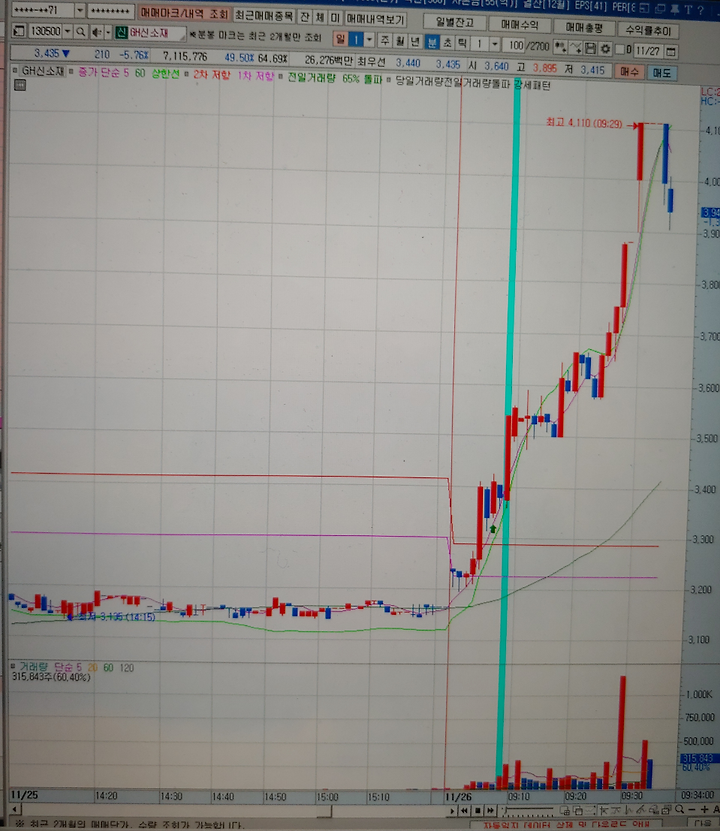Click the stop playback button
Image resolution: width=720 pixels, height=831 pixels.
[478, 810]
